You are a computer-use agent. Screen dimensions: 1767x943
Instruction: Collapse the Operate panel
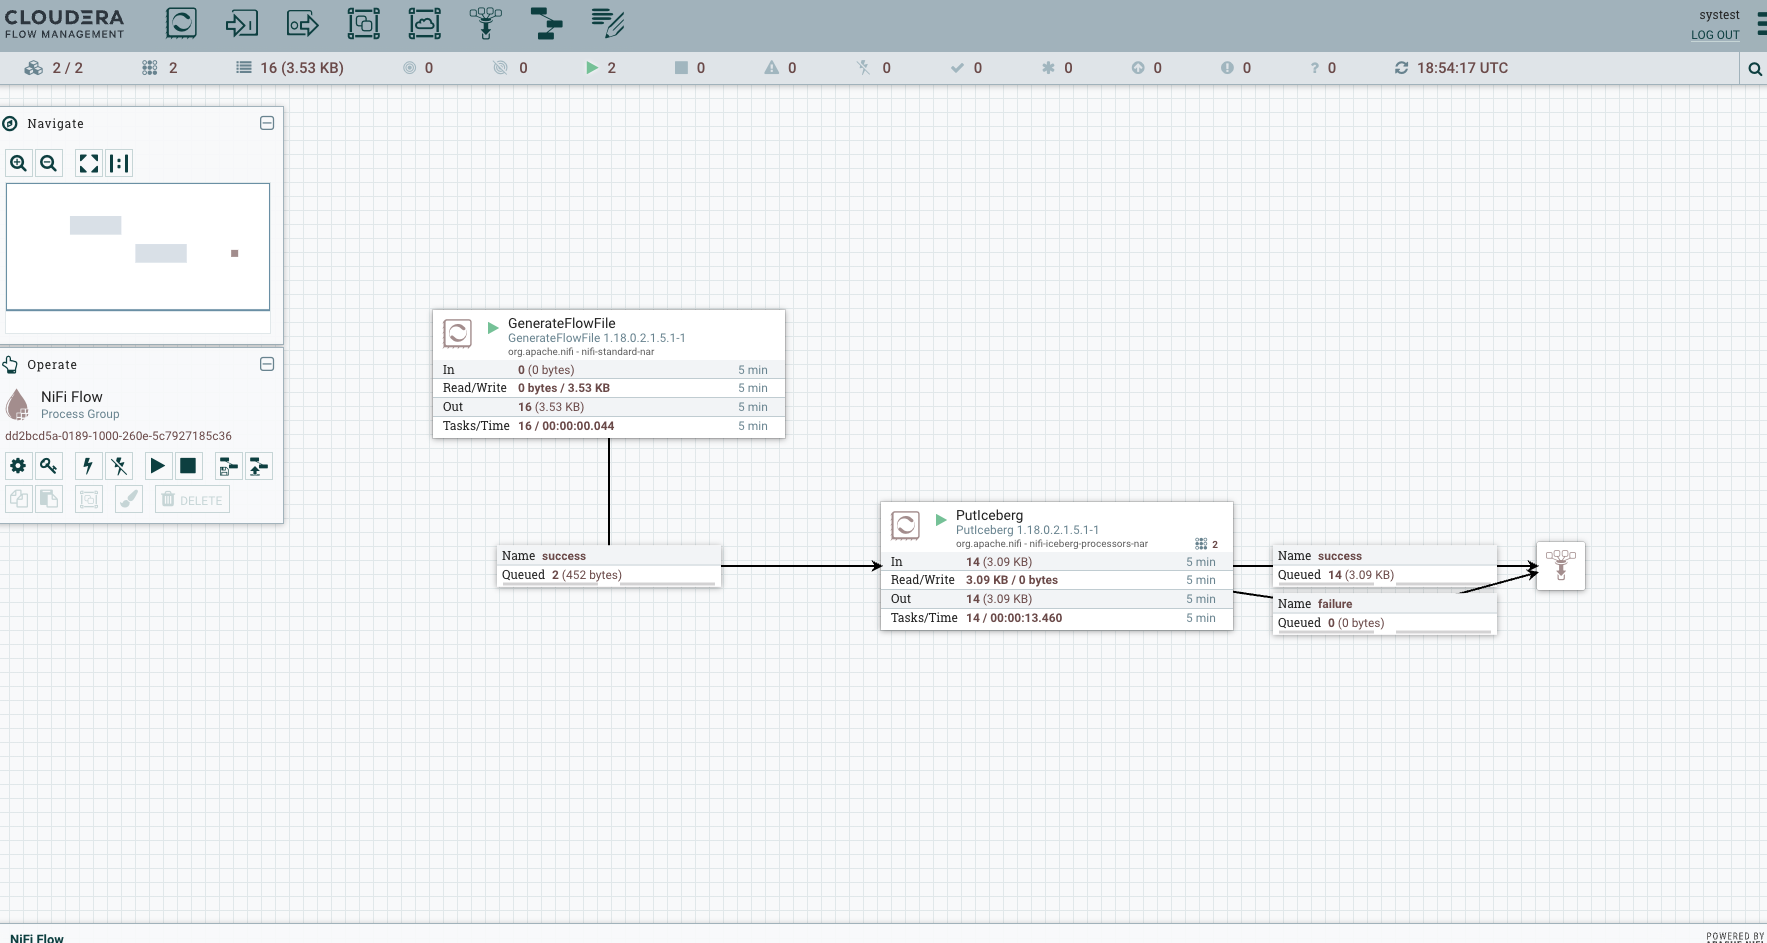(267, 364)
